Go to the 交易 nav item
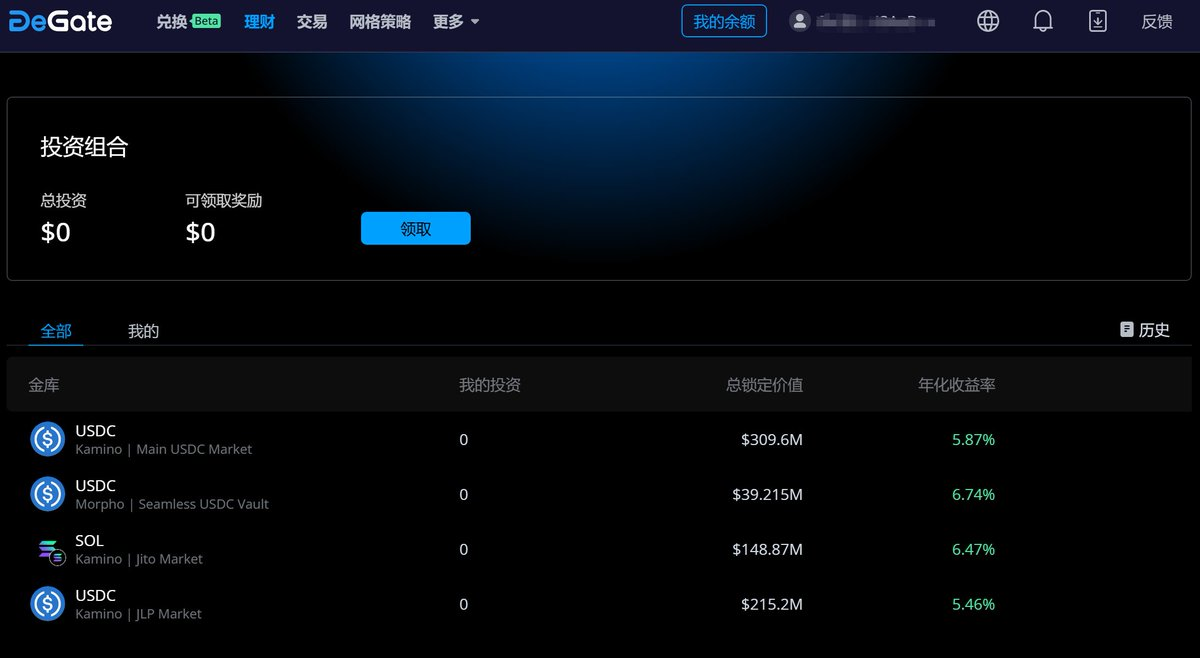This screenshot has height=658, width=1200. (312, 21)
